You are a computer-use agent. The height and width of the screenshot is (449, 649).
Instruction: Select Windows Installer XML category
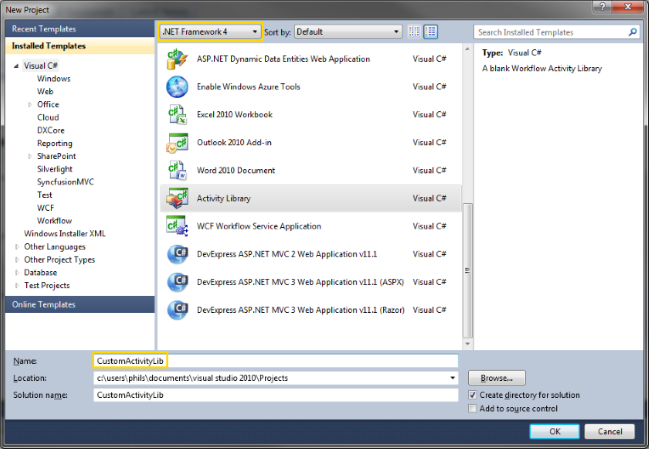(65, 234)
